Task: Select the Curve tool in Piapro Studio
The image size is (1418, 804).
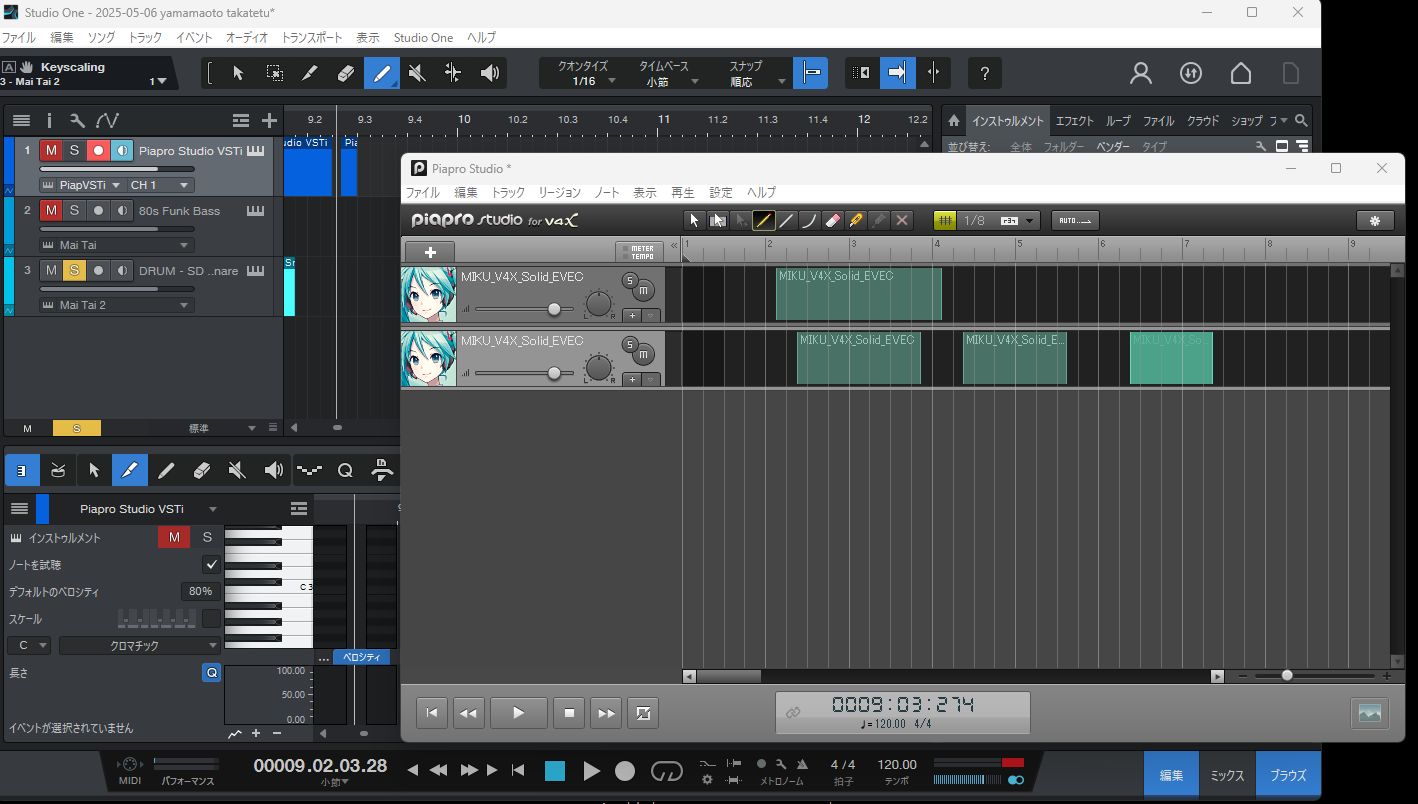Action: (810, 221)
